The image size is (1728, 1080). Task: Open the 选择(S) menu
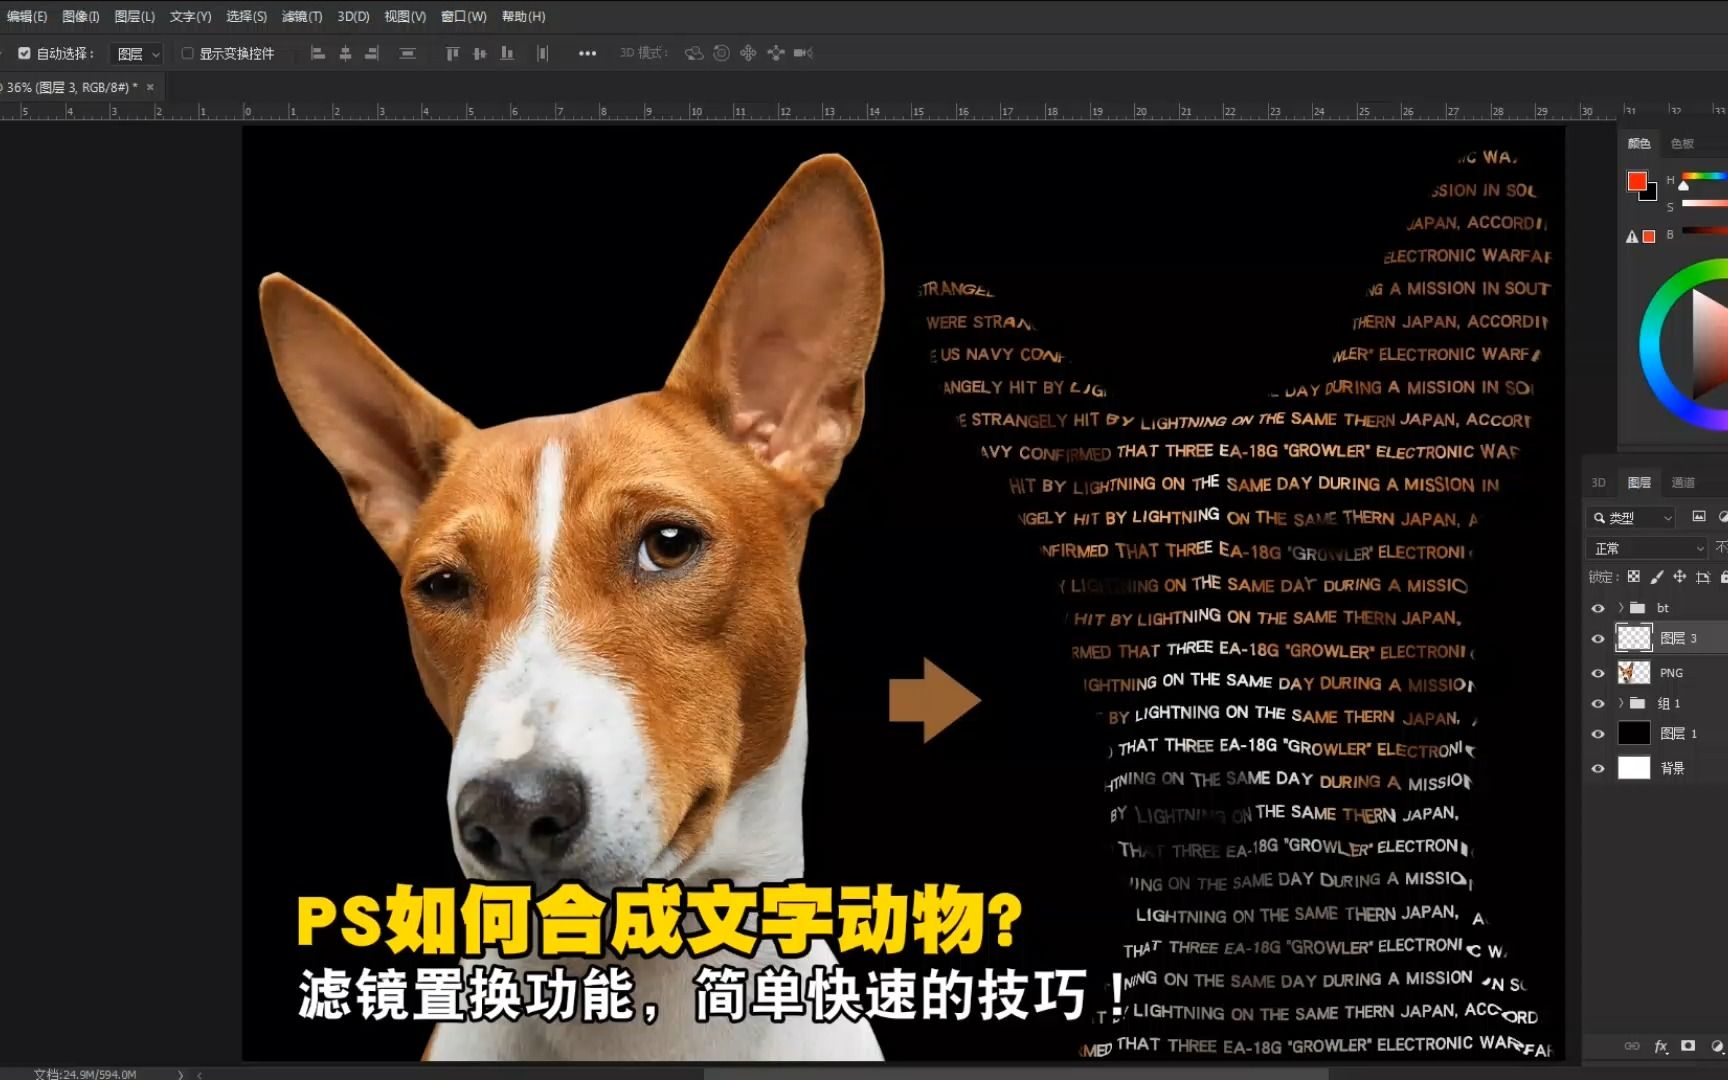[246, 16]
